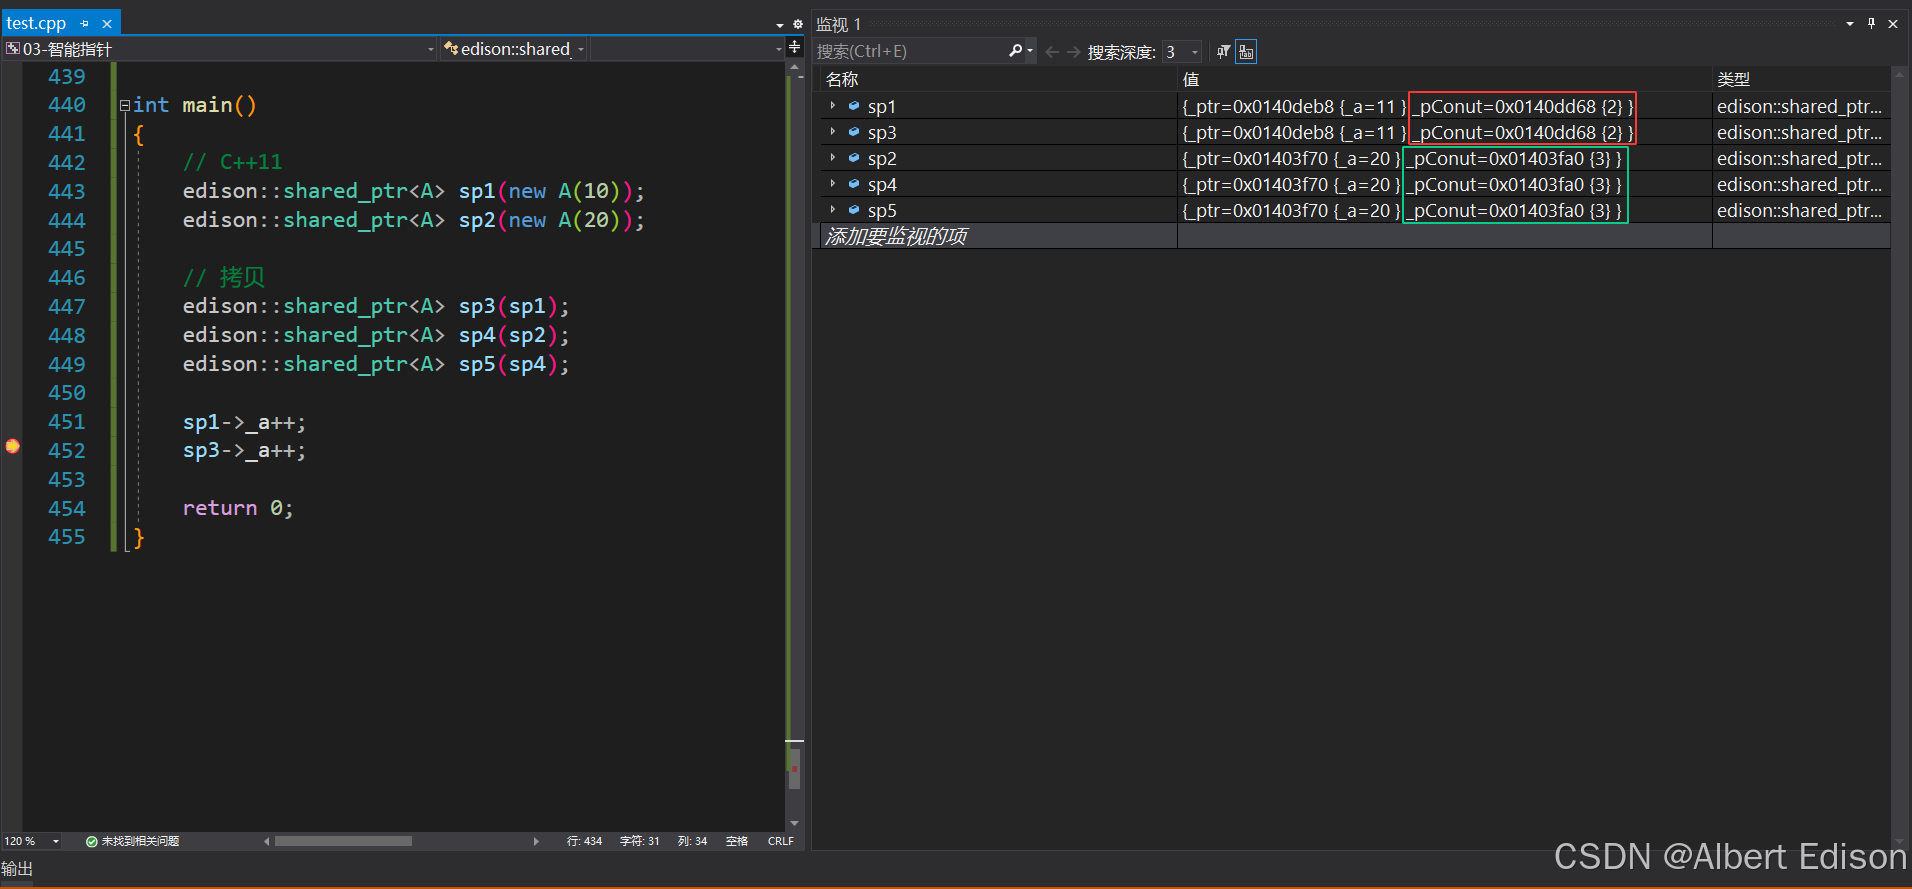Image resolution: width=1912 pixels, height=889 pixels.
Task: Click the search previous result arrow
Action: click(x=1052, y=52)
